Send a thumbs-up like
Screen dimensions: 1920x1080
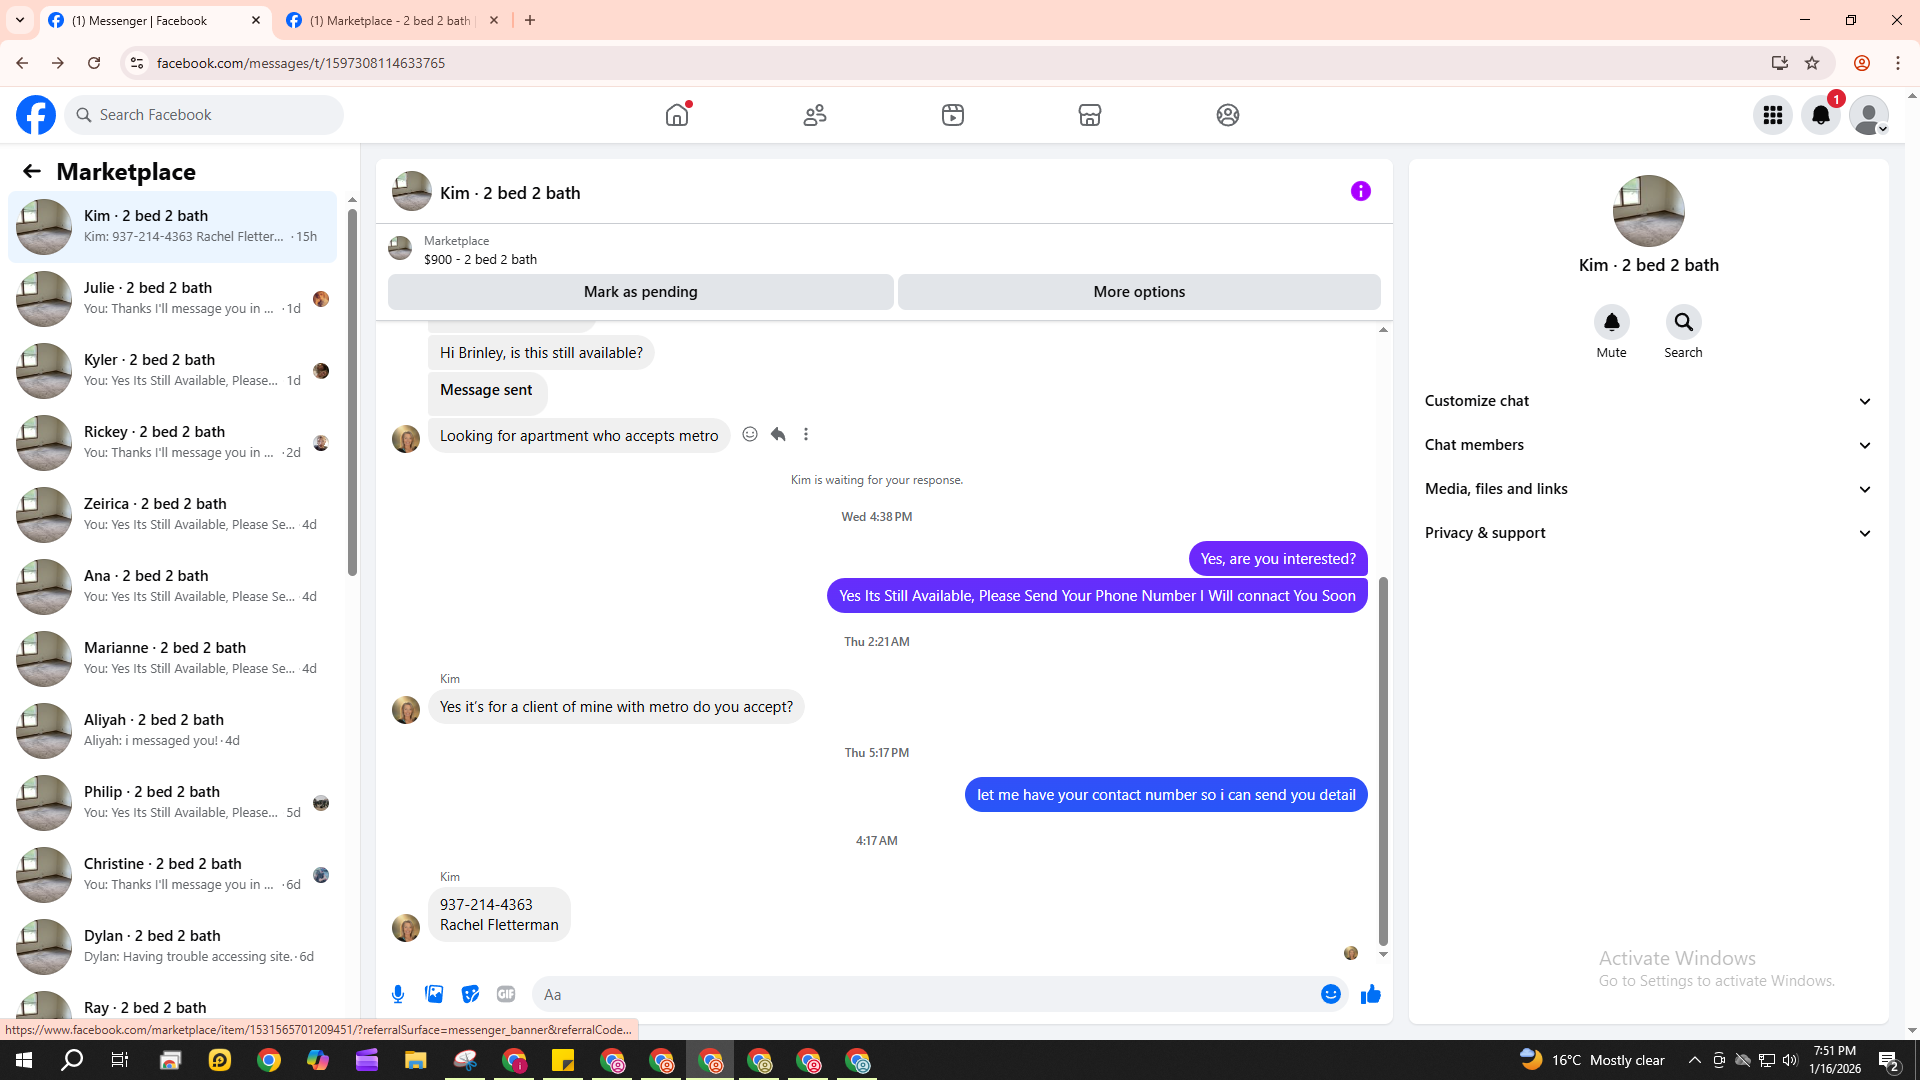click(1370, 994)
